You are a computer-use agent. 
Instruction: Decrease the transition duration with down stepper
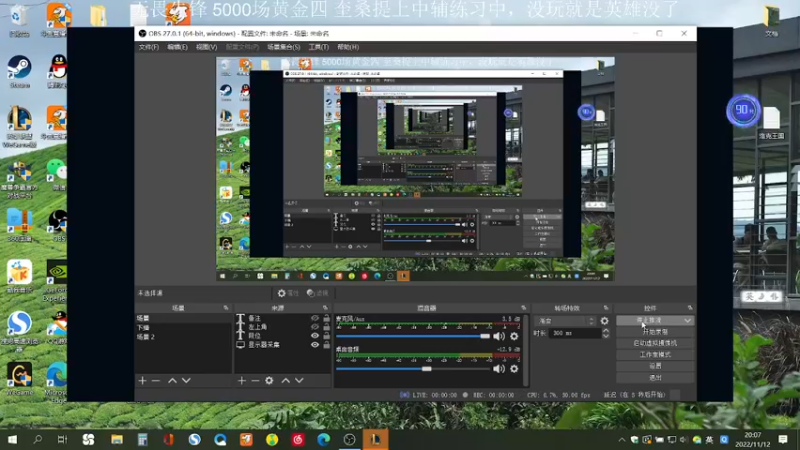coord(606,336)
